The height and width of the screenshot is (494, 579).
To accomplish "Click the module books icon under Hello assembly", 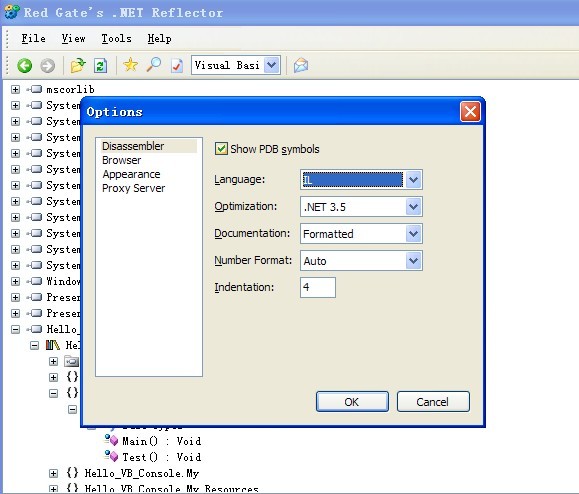I will click(52, 345).
